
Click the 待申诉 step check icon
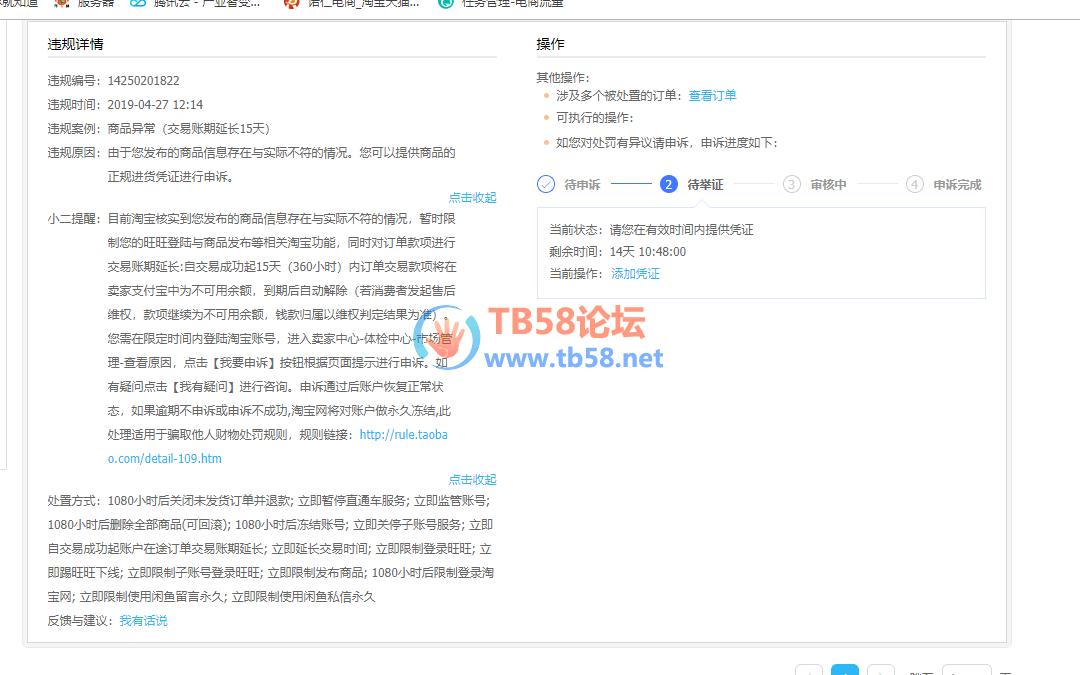(546, 185)
